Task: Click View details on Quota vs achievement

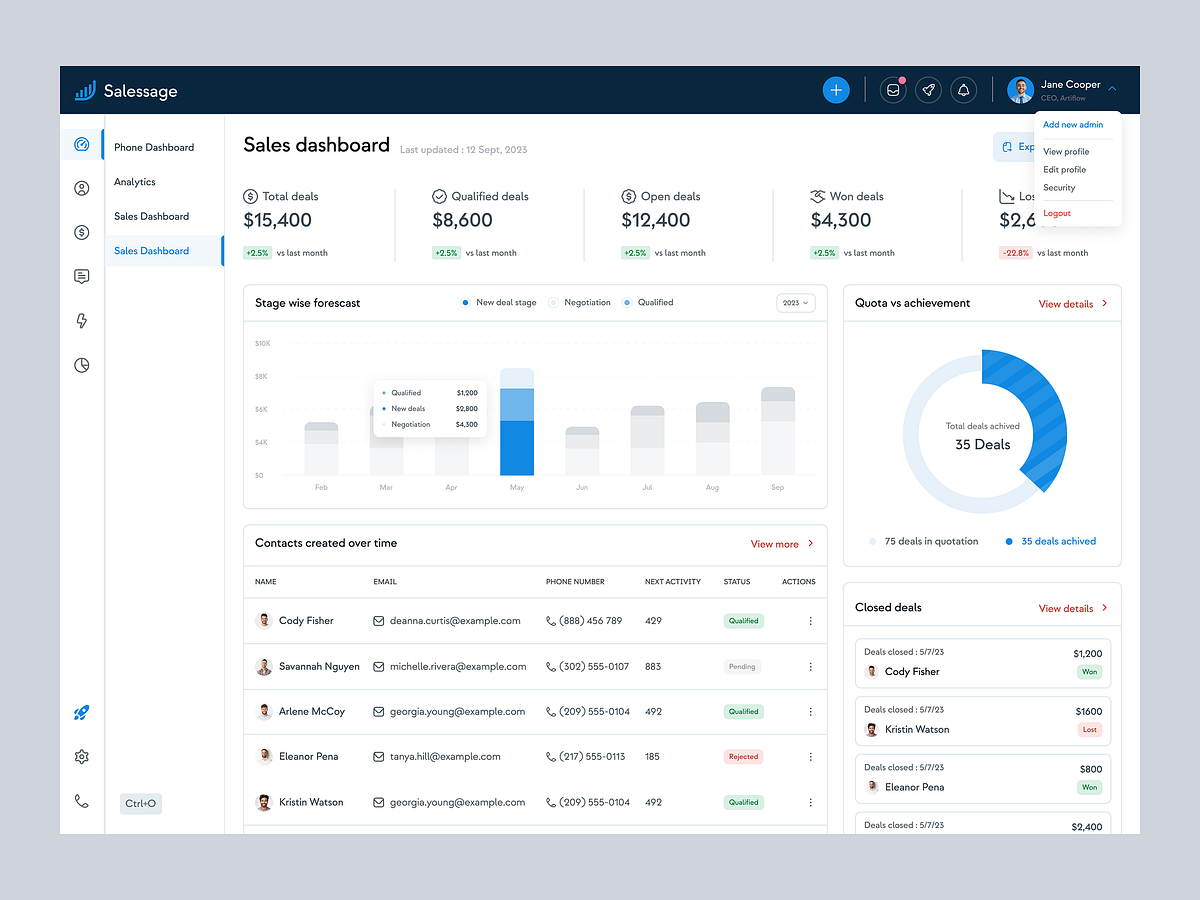Action: [x=1068, y=303]
